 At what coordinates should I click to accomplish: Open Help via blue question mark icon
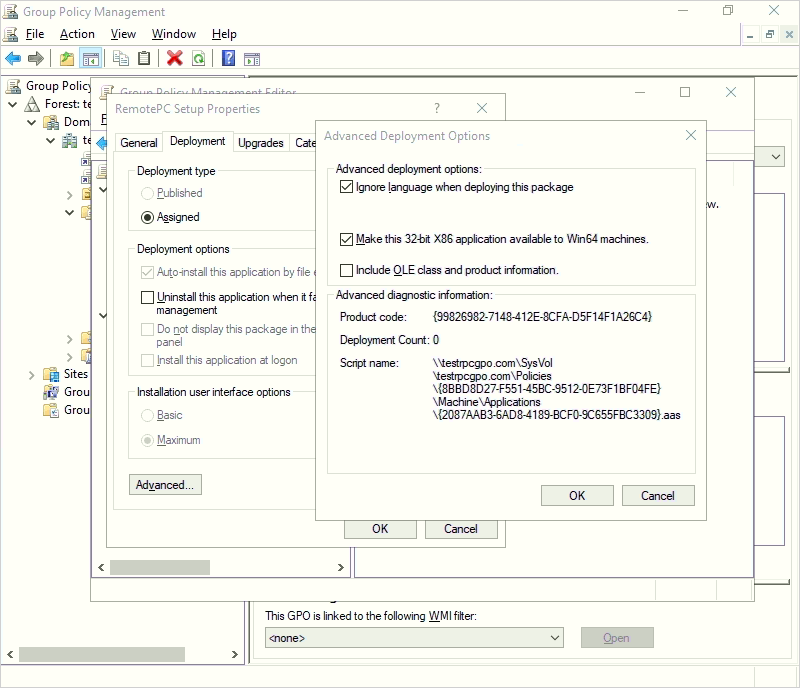(229, 59)
